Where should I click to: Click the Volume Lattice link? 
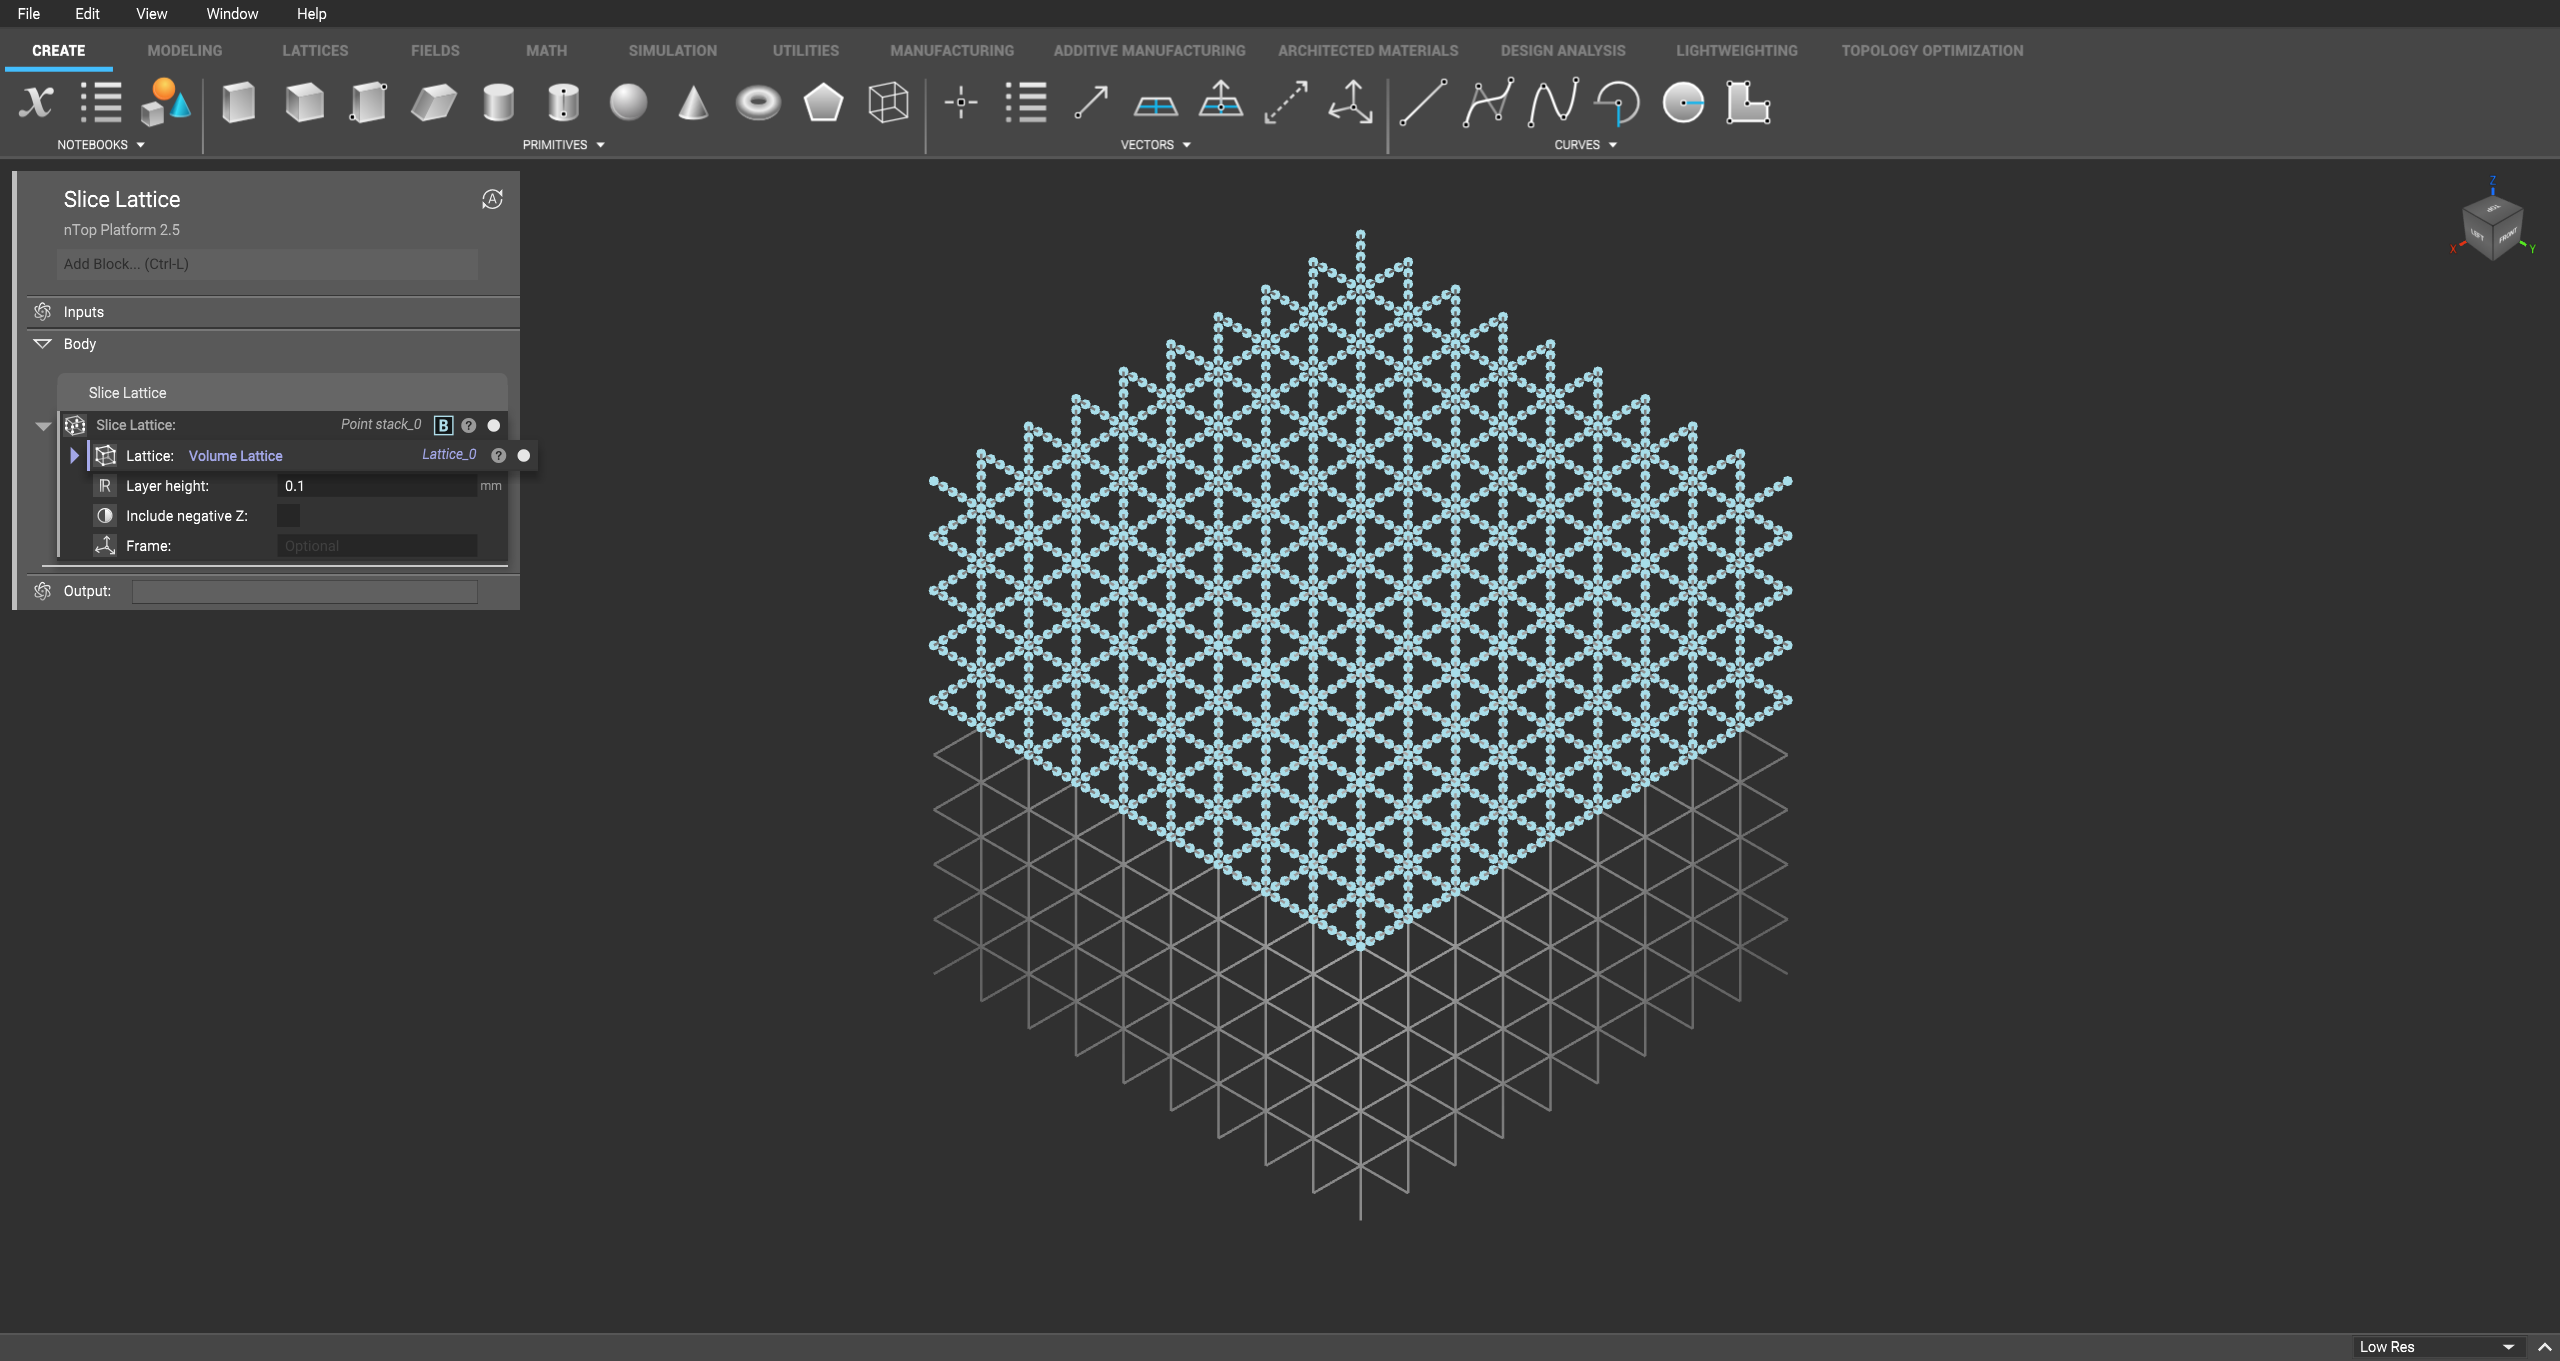point(236,456)
